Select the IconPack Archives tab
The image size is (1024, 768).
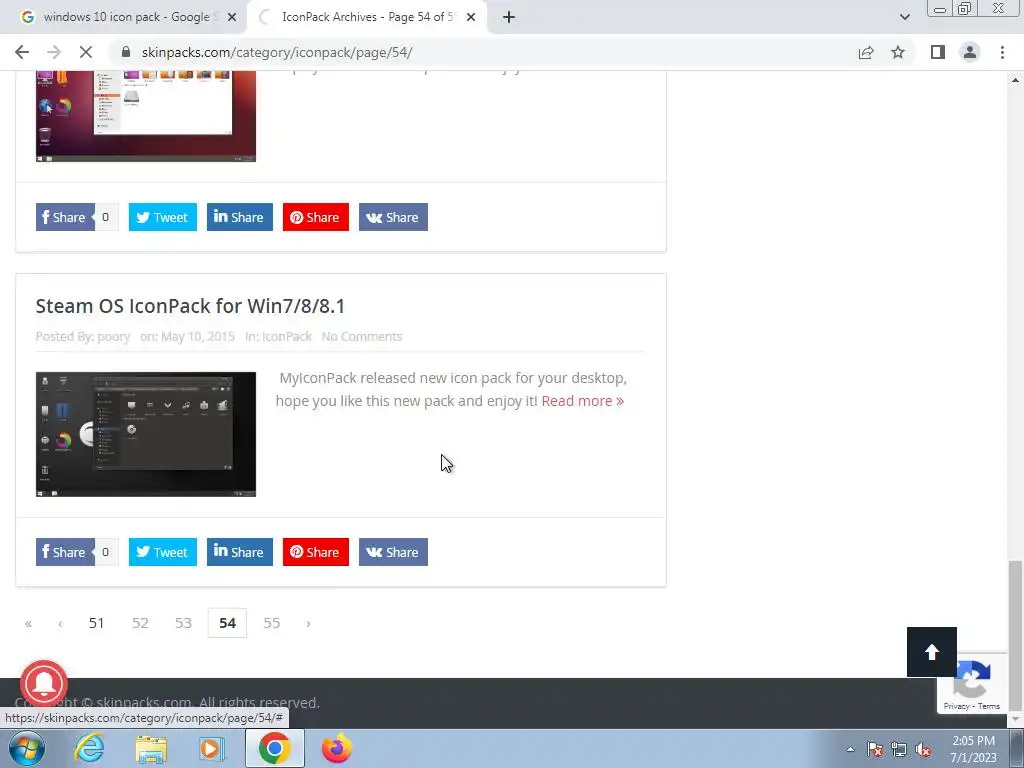click(369, 17)
